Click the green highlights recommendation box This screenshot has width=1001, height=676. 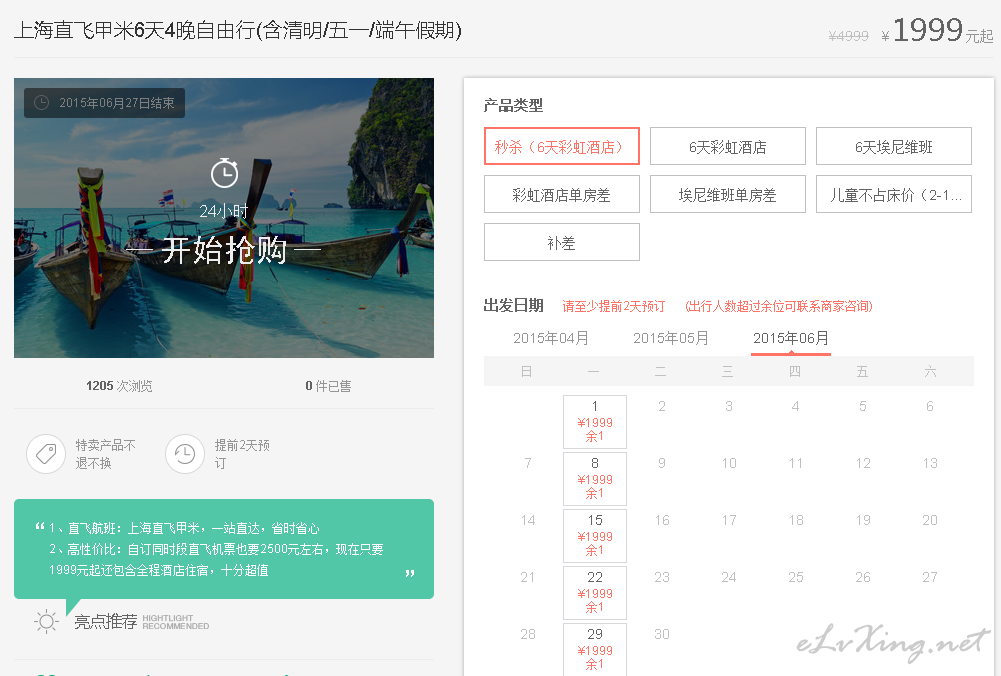click(224, 549)
